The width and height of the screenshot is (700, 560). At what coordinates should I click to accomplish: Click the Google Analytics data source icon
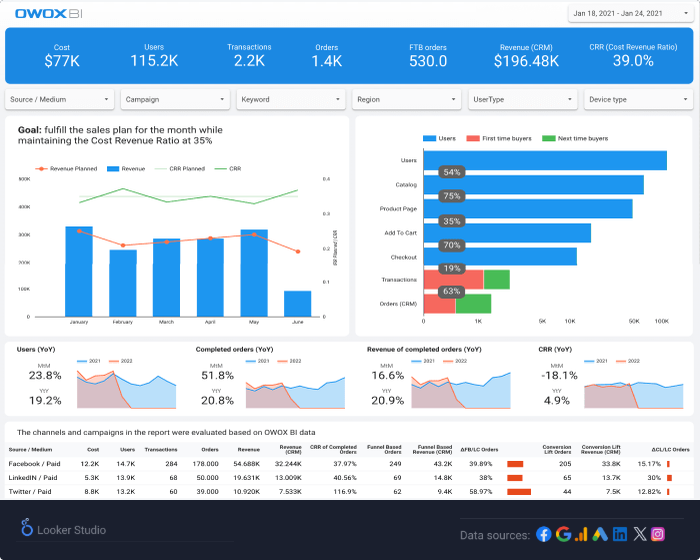pos(581,534)
